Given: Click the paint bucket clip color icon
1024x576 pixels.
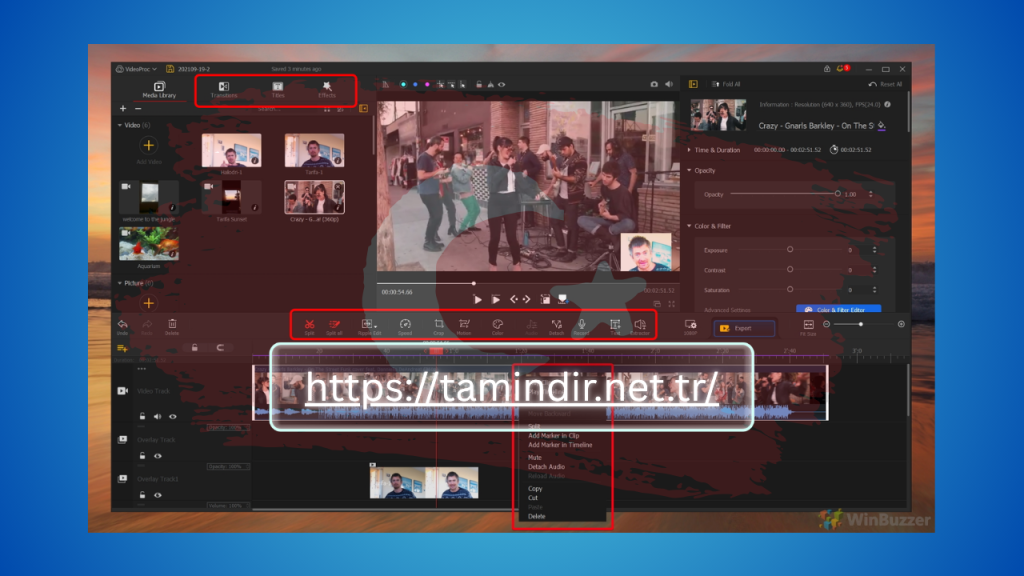Looking at the screenshot, I should [881, 125].
